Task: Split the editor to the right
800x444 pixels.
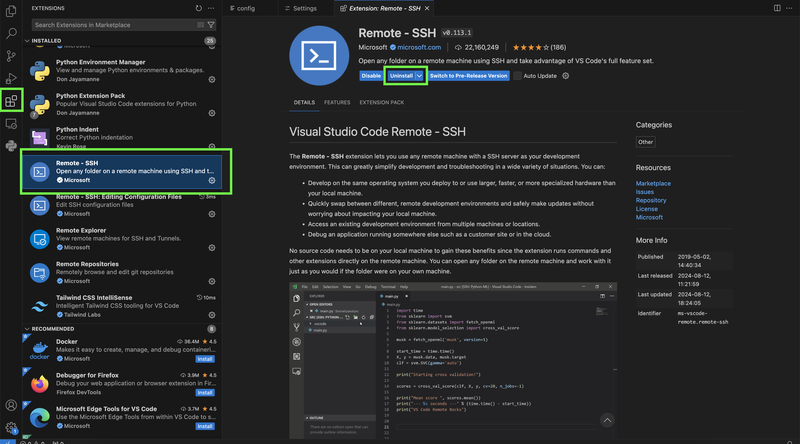Action: click(x=777, y=8)
